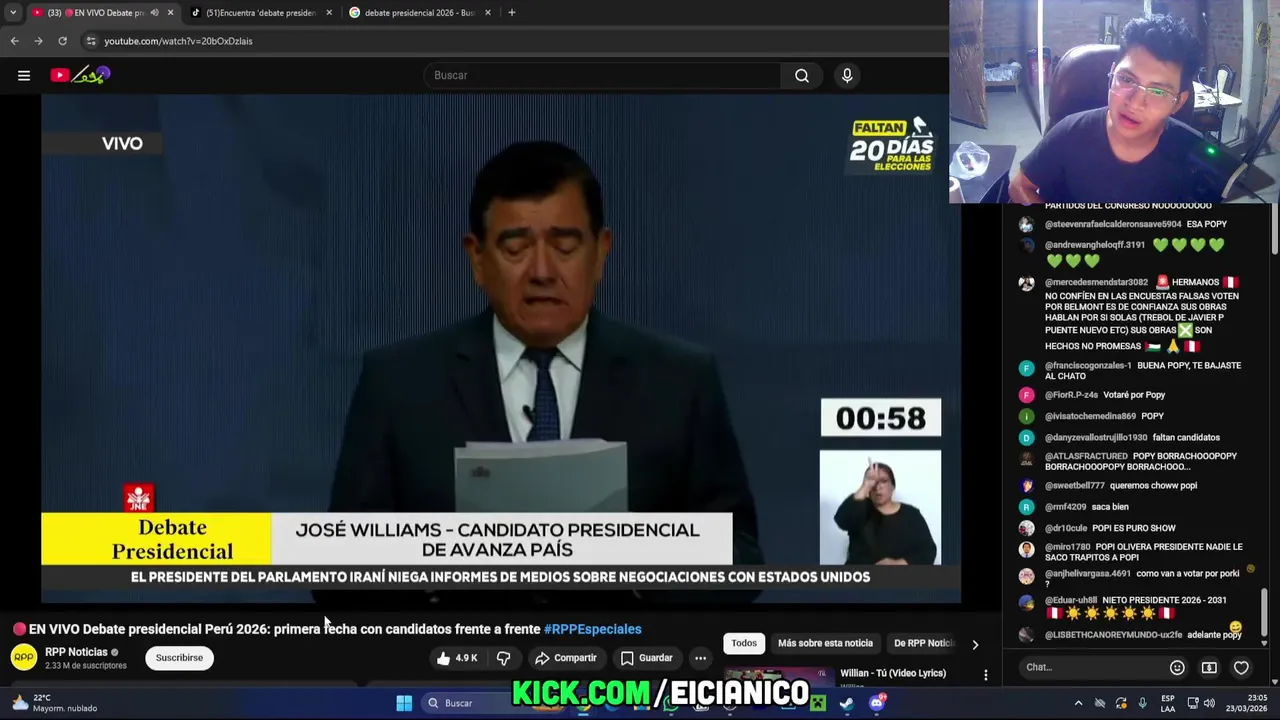View site information icon in the address bar
The height and width of the screenshot is (720, 1280).
click(x=91, y=41)
